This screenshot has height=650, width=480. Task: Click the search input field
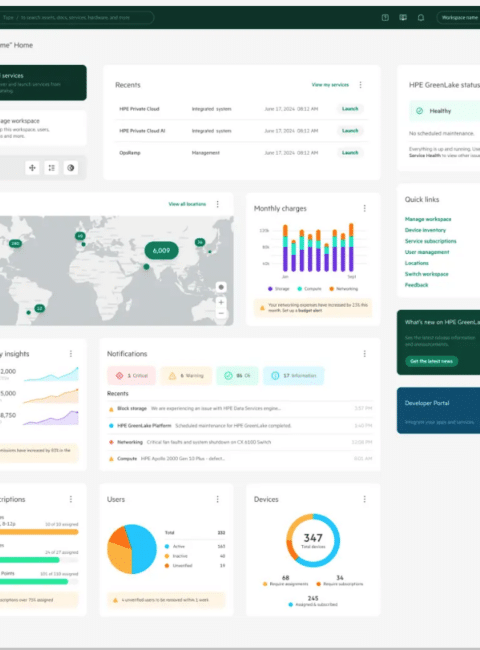click(77, 17)
